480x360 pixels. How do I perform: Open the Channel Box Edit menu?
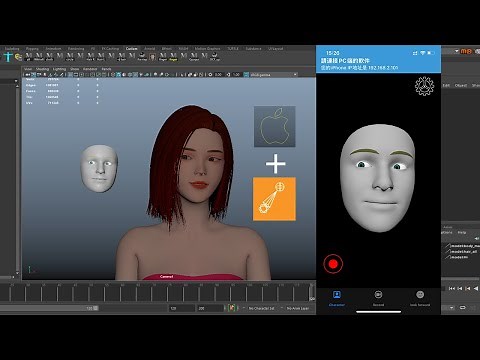(446, 86)
